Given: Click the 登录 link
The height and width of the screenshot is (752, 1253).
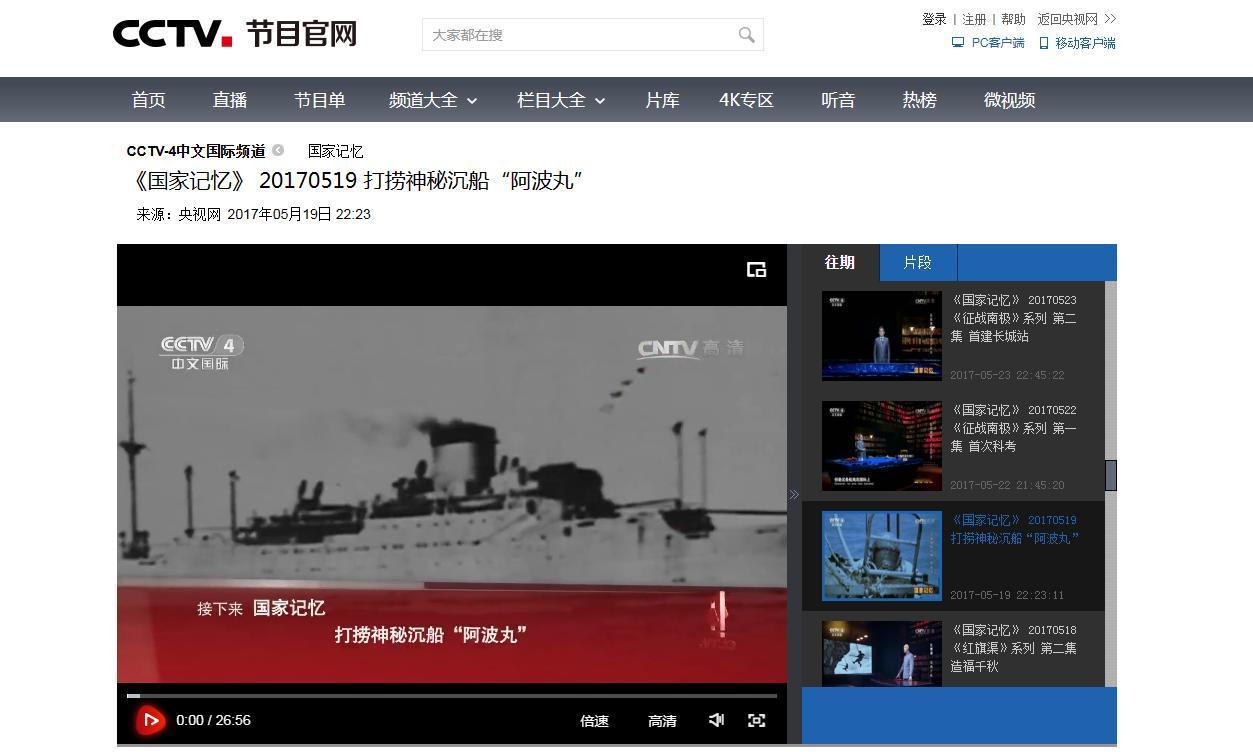Looking at the screenshot, I should pos(934,19).
